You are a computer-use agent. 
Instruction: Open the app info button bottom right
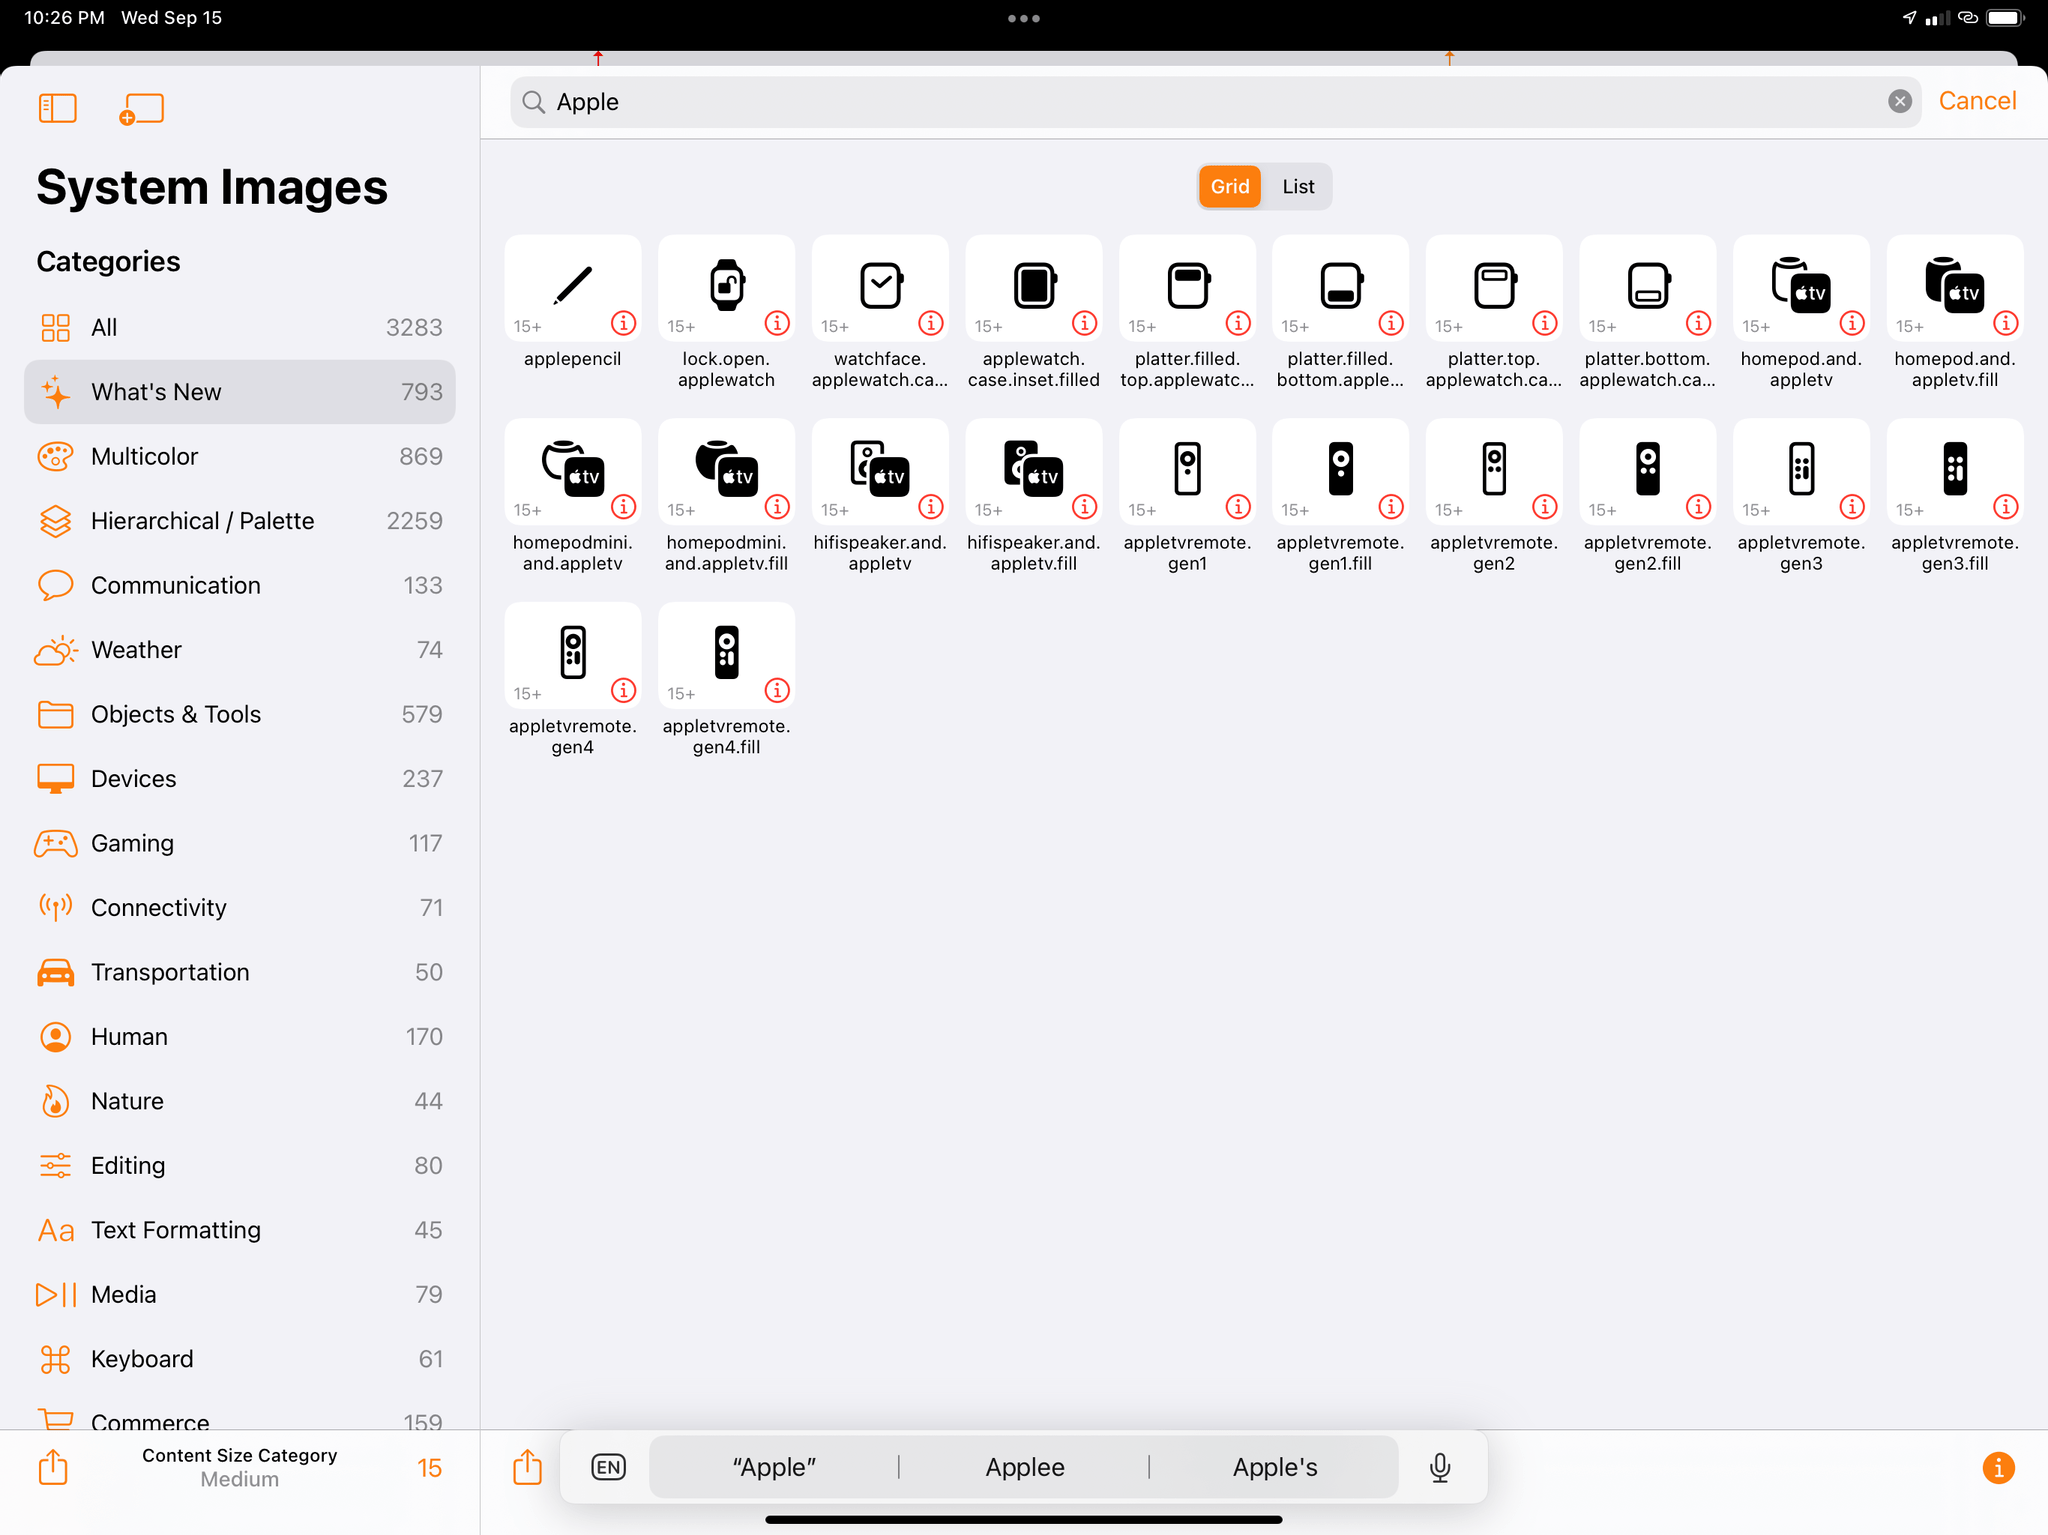coord(1998,1467)
